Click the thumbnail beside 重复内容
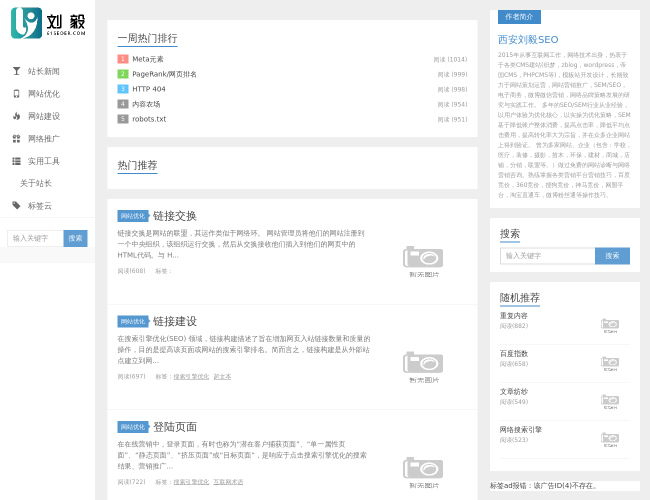The height and width of the screenshot is (500, 650). tap(610, 325)
